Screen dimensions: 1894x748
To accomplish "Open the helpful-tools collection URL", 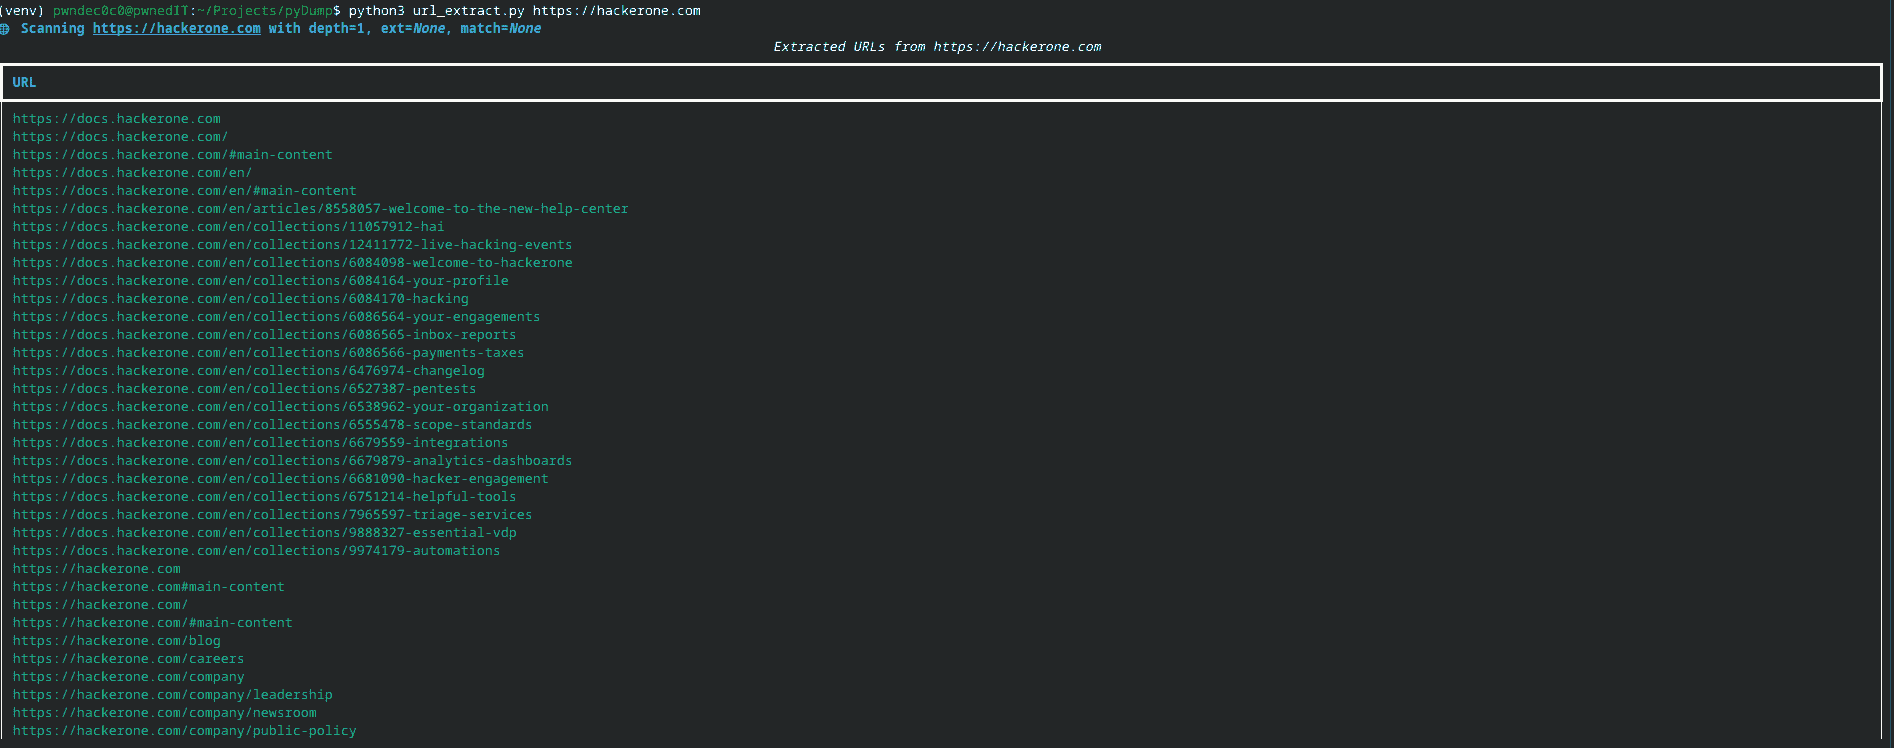I will click(x=265, y=497).
